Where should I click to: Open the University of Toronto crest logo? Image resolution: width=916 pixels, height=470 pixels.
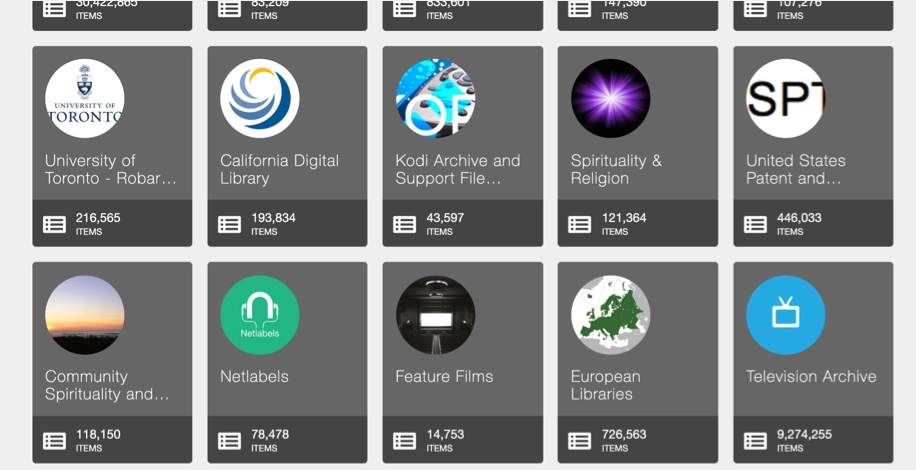point(85,99)
